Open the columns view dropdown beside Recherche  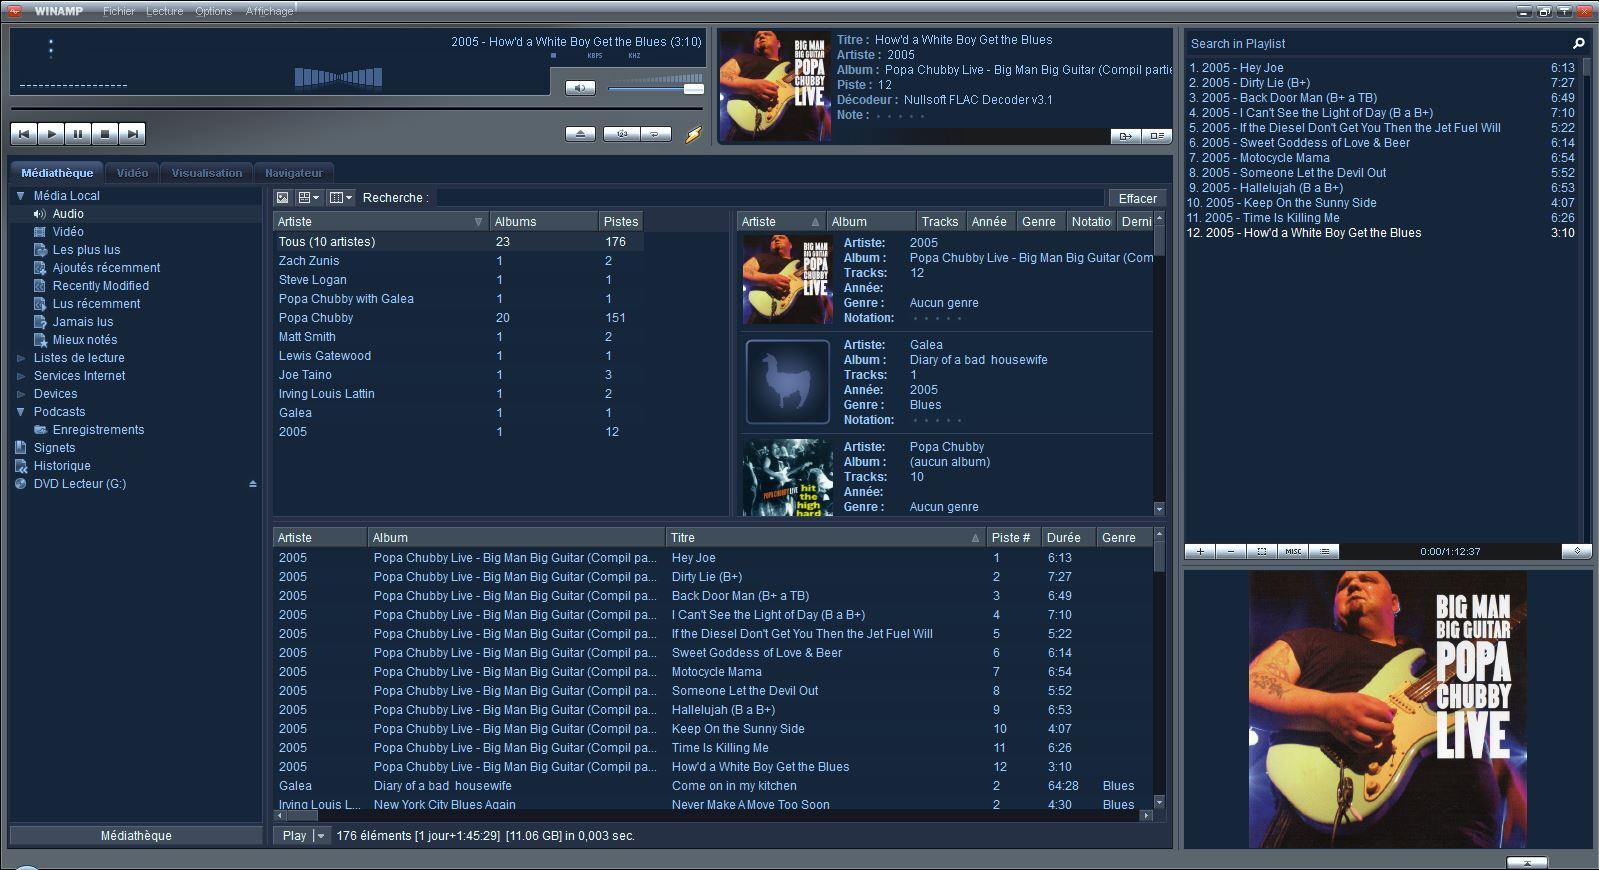click(341, 198)
